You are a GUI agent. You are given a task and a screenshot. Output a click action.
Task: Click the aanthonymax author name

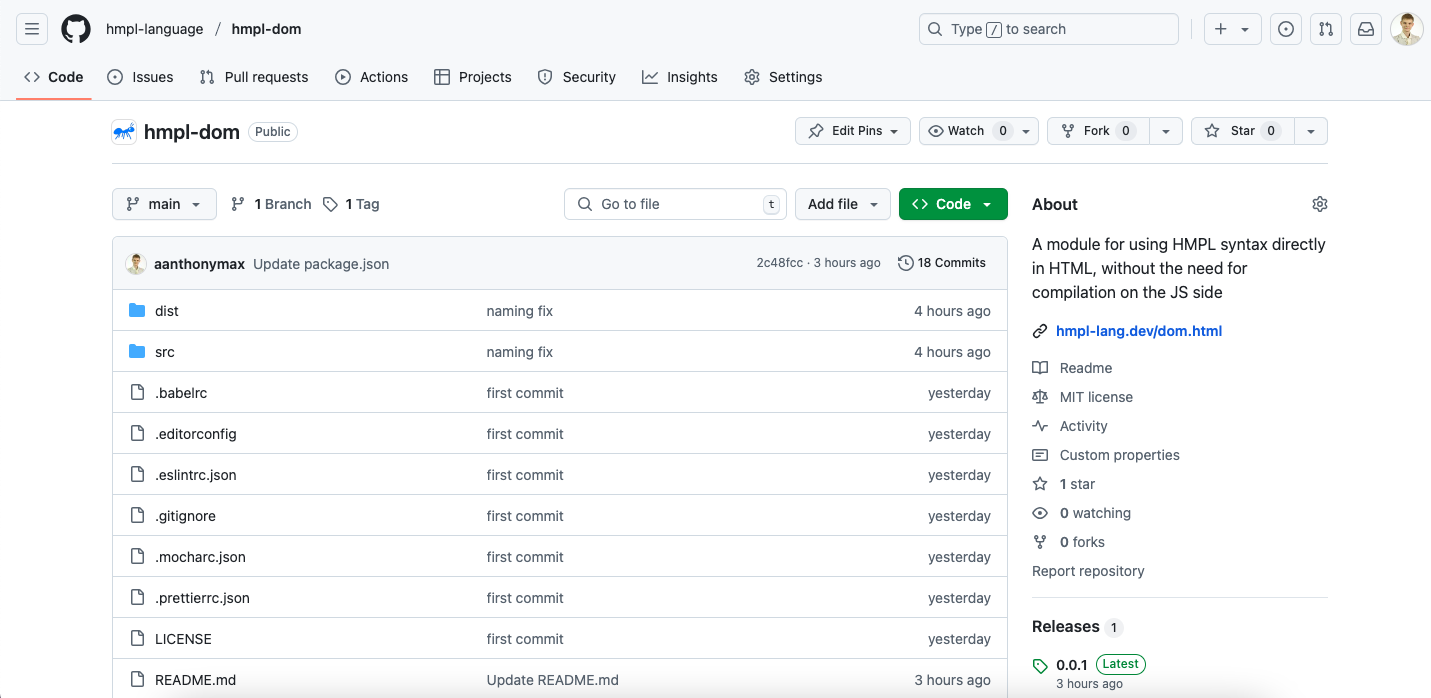[x=199, y=264]
